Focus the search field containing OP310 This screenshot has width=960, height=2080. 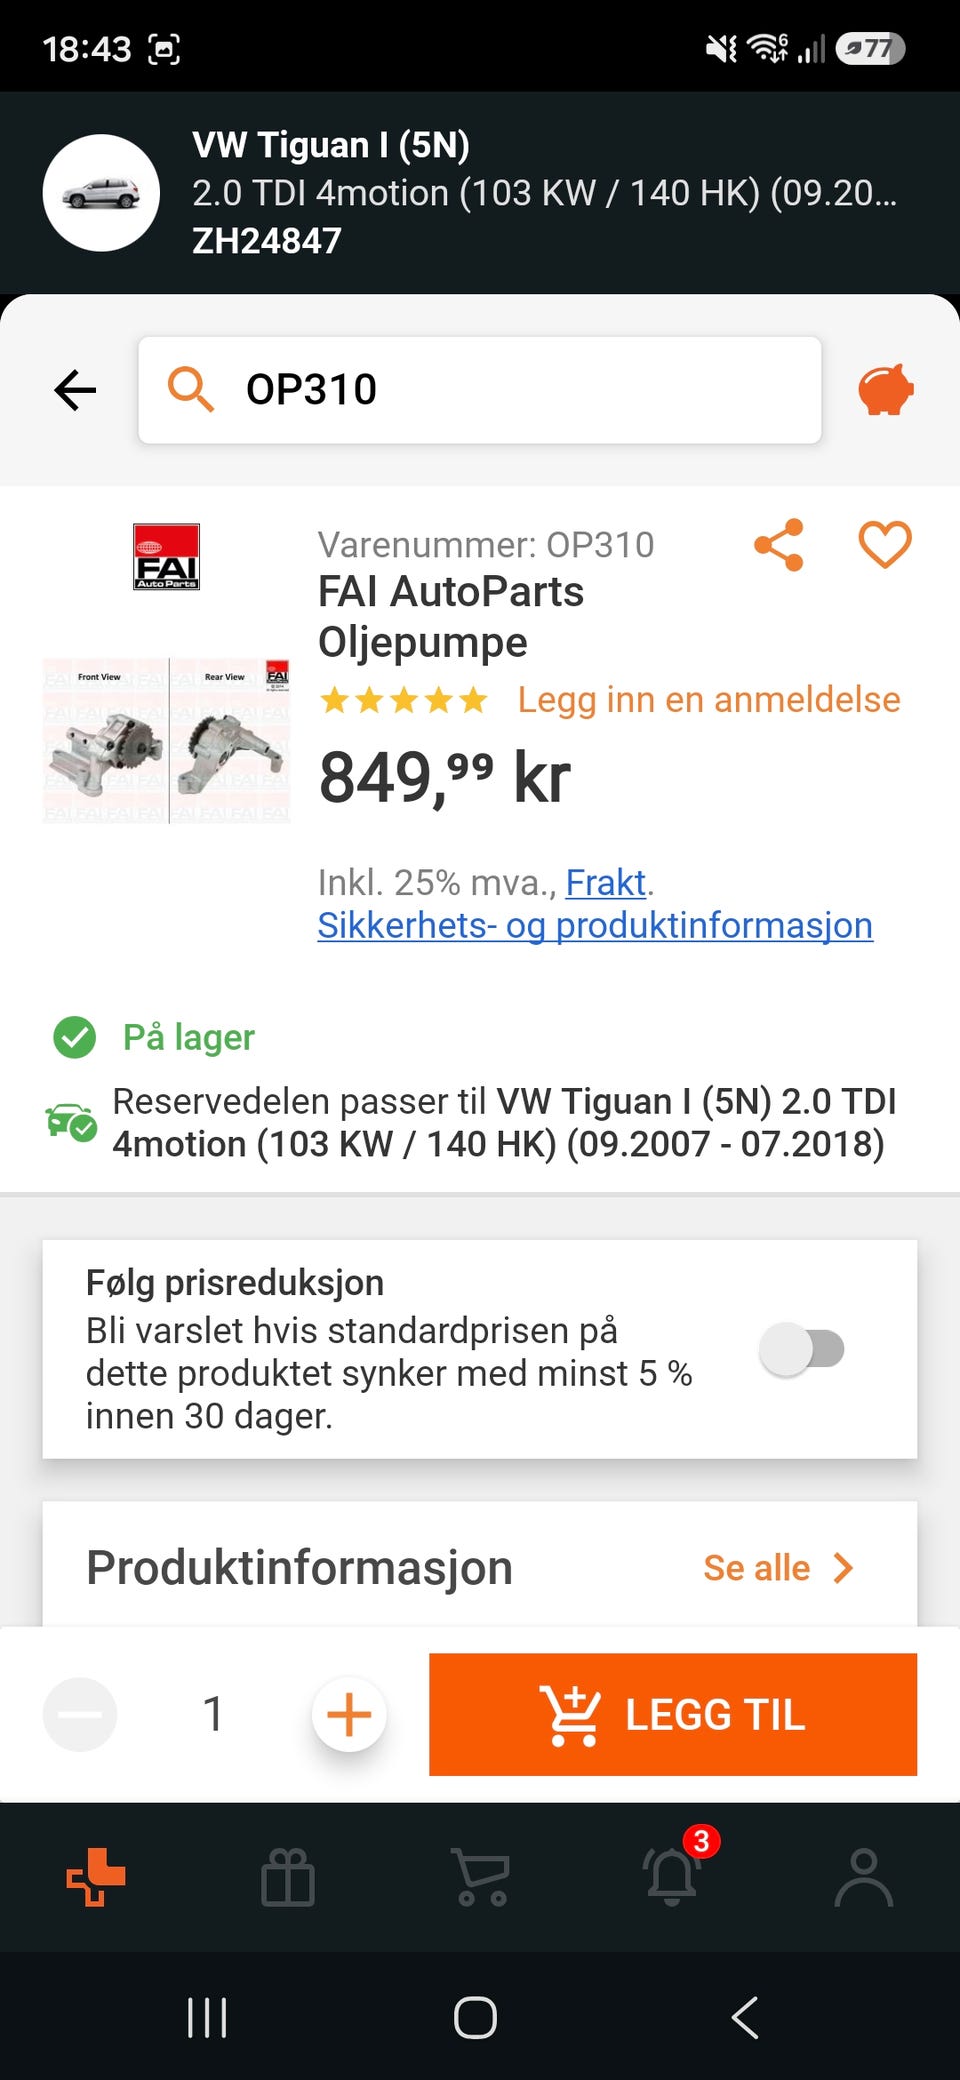[x=480, y=390]
